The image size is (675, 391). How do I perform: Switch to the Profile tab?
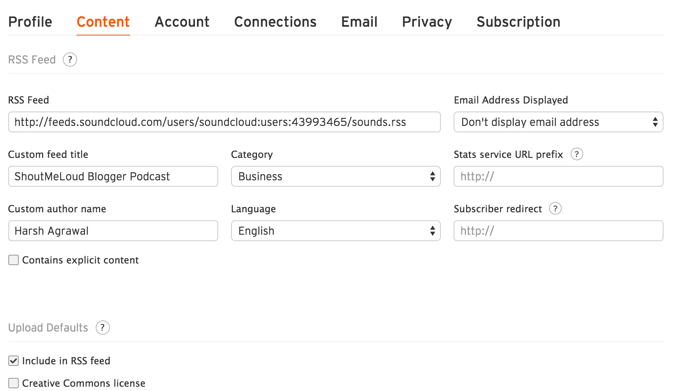[x=30, y=22]
